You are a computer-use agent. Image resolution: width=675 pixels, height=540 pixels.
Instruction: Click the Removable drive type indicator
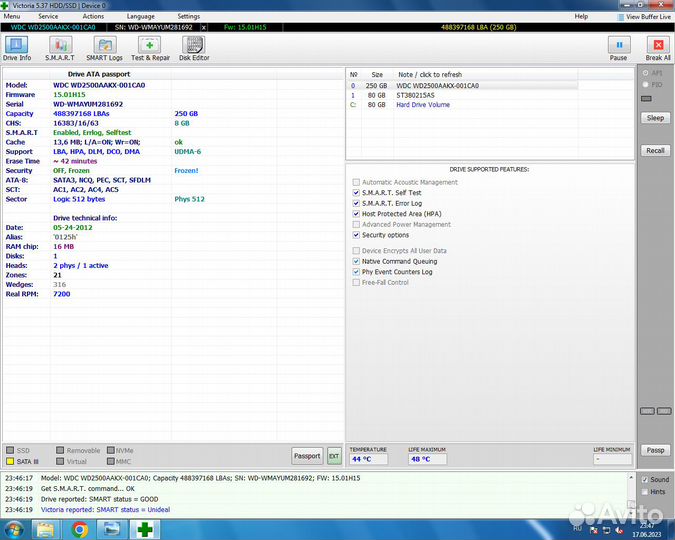click(60, 450)
